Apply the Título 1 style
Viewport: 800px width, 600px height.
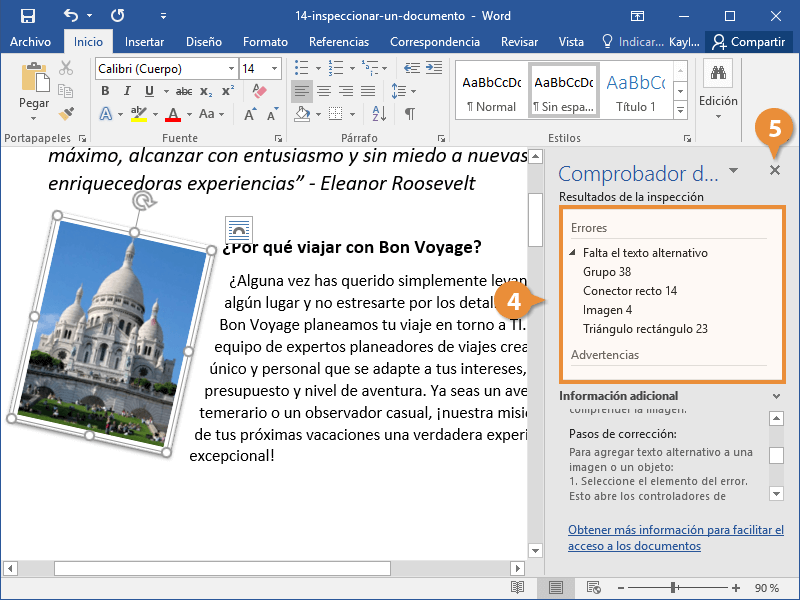636,91
